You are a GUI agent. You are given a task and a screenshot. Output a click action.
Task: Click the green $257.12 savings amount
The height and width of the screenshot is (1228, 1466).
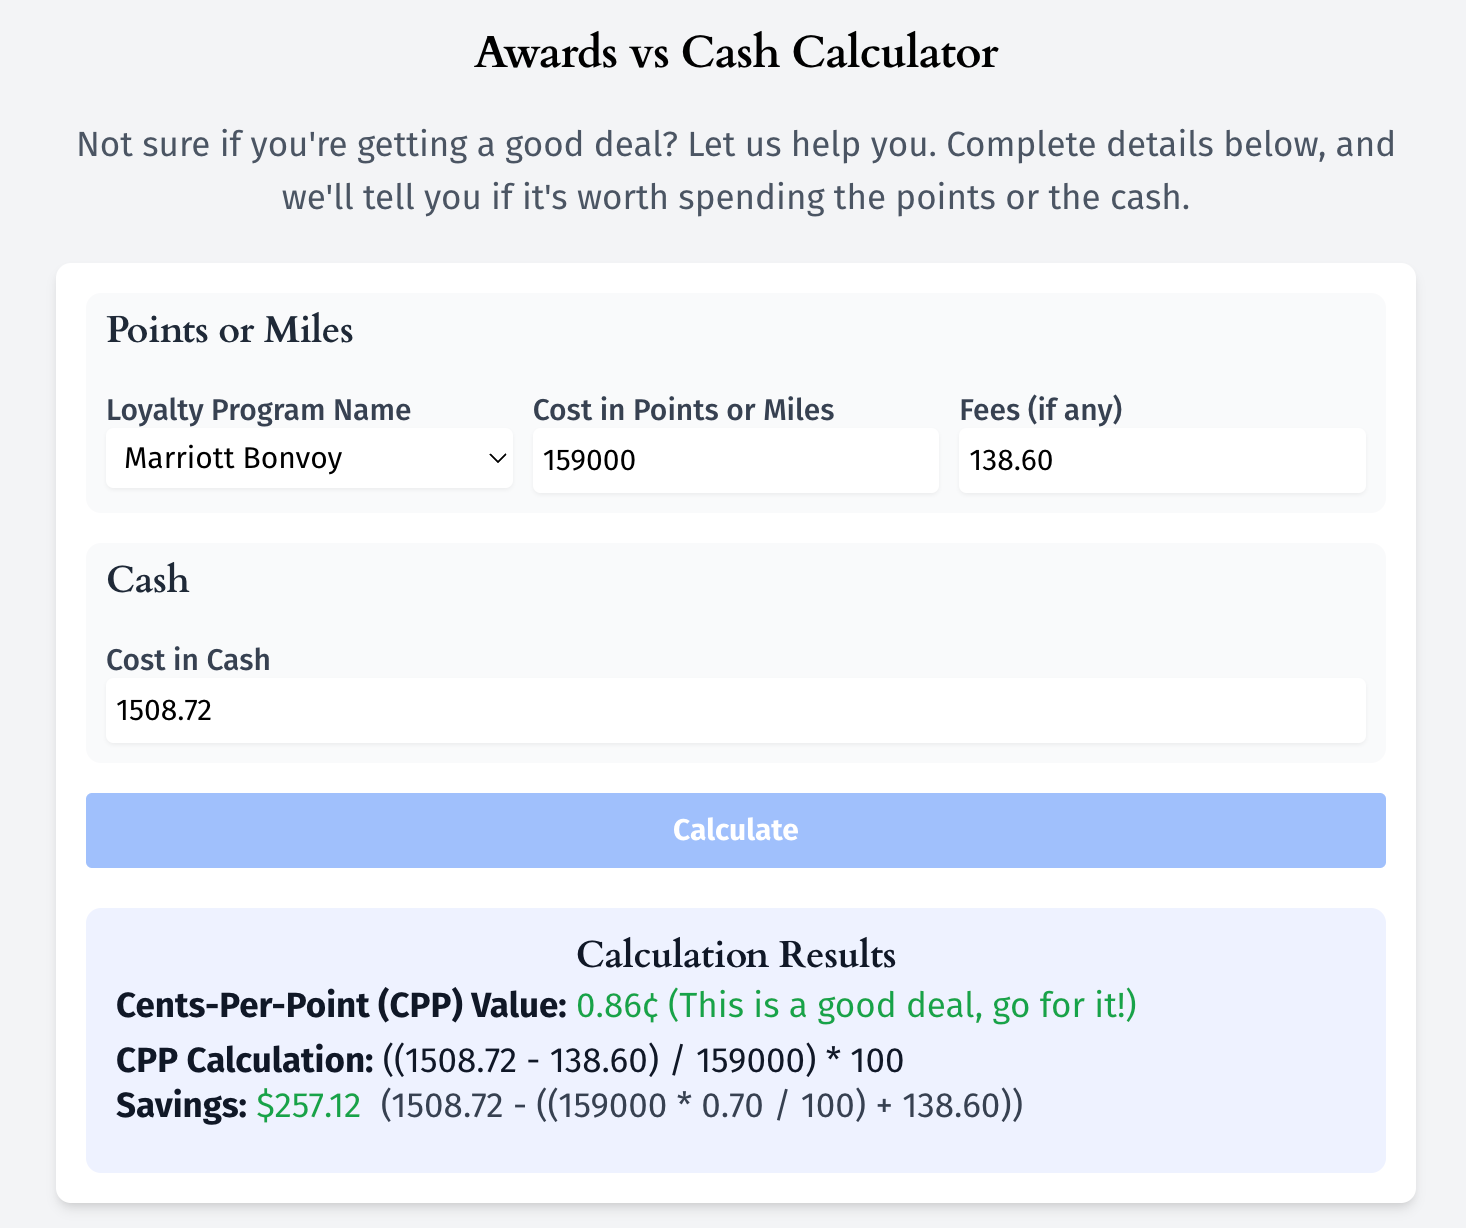308,1106
